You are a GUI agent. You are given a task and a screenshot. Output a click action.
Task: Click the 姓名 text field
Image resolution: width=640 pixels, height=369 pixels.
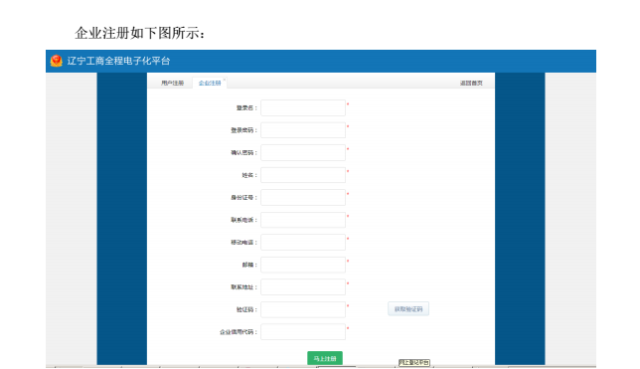pos(303,175)
